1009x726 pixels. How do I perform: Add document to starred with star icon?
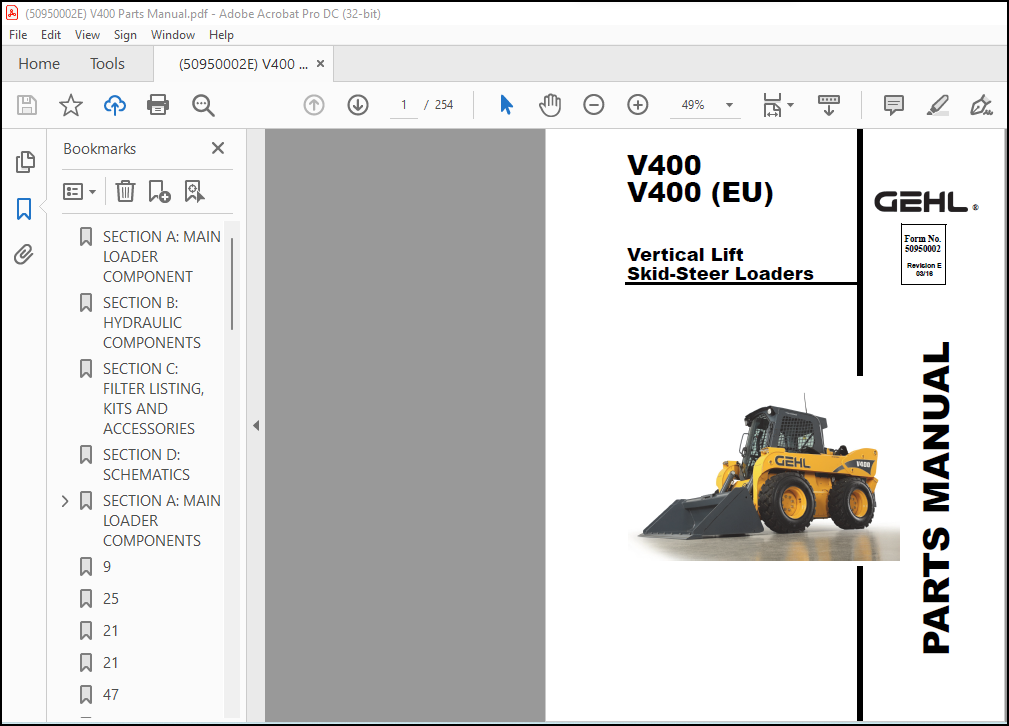[71, 105]
